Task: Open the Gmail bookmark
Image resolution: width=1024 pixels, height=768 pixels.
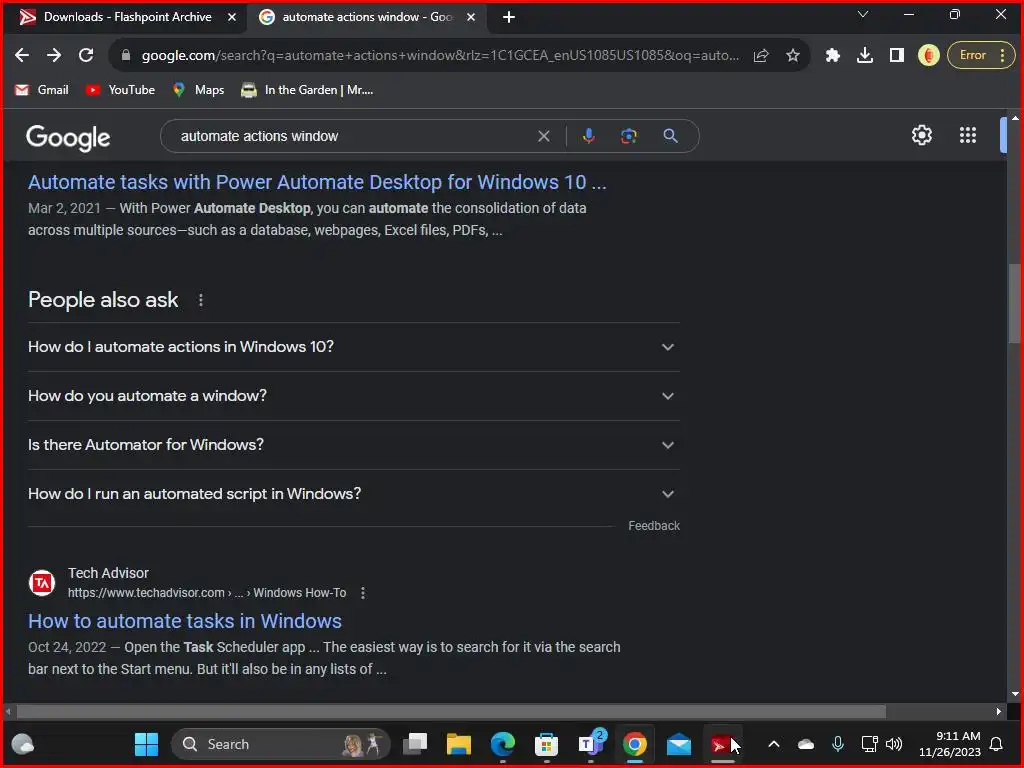Action: 42,90
